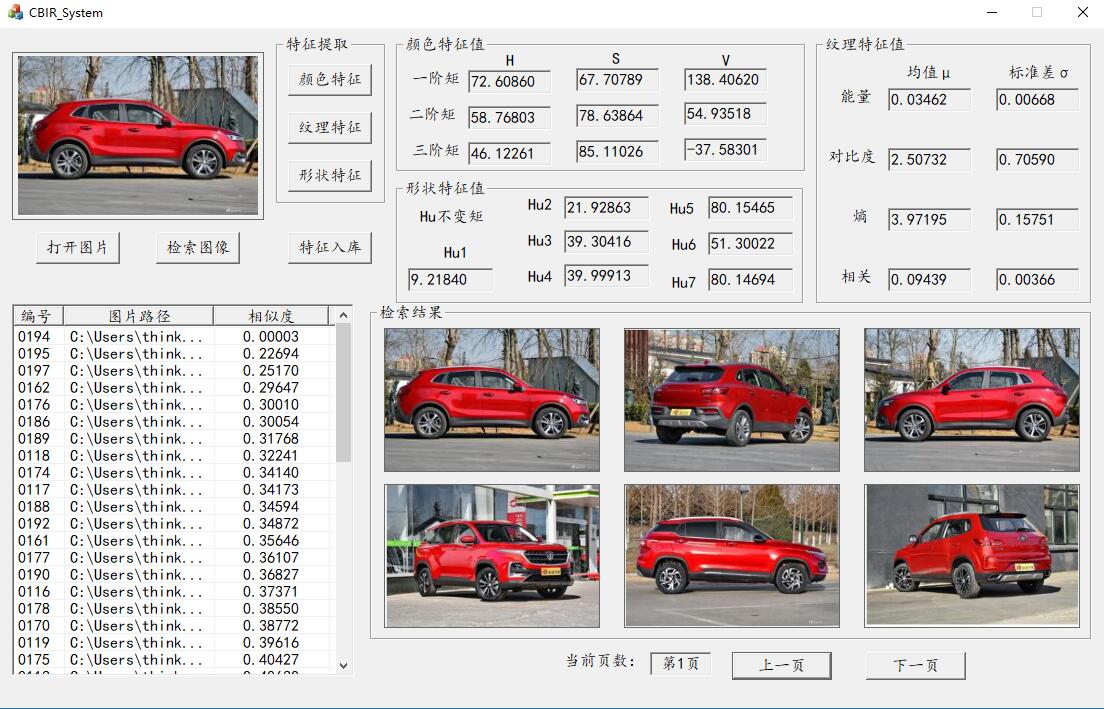Select red SUV at dealership thumbnail
Image resolution: width=1104 pixels, height=709 pixels.
[492, 556]
